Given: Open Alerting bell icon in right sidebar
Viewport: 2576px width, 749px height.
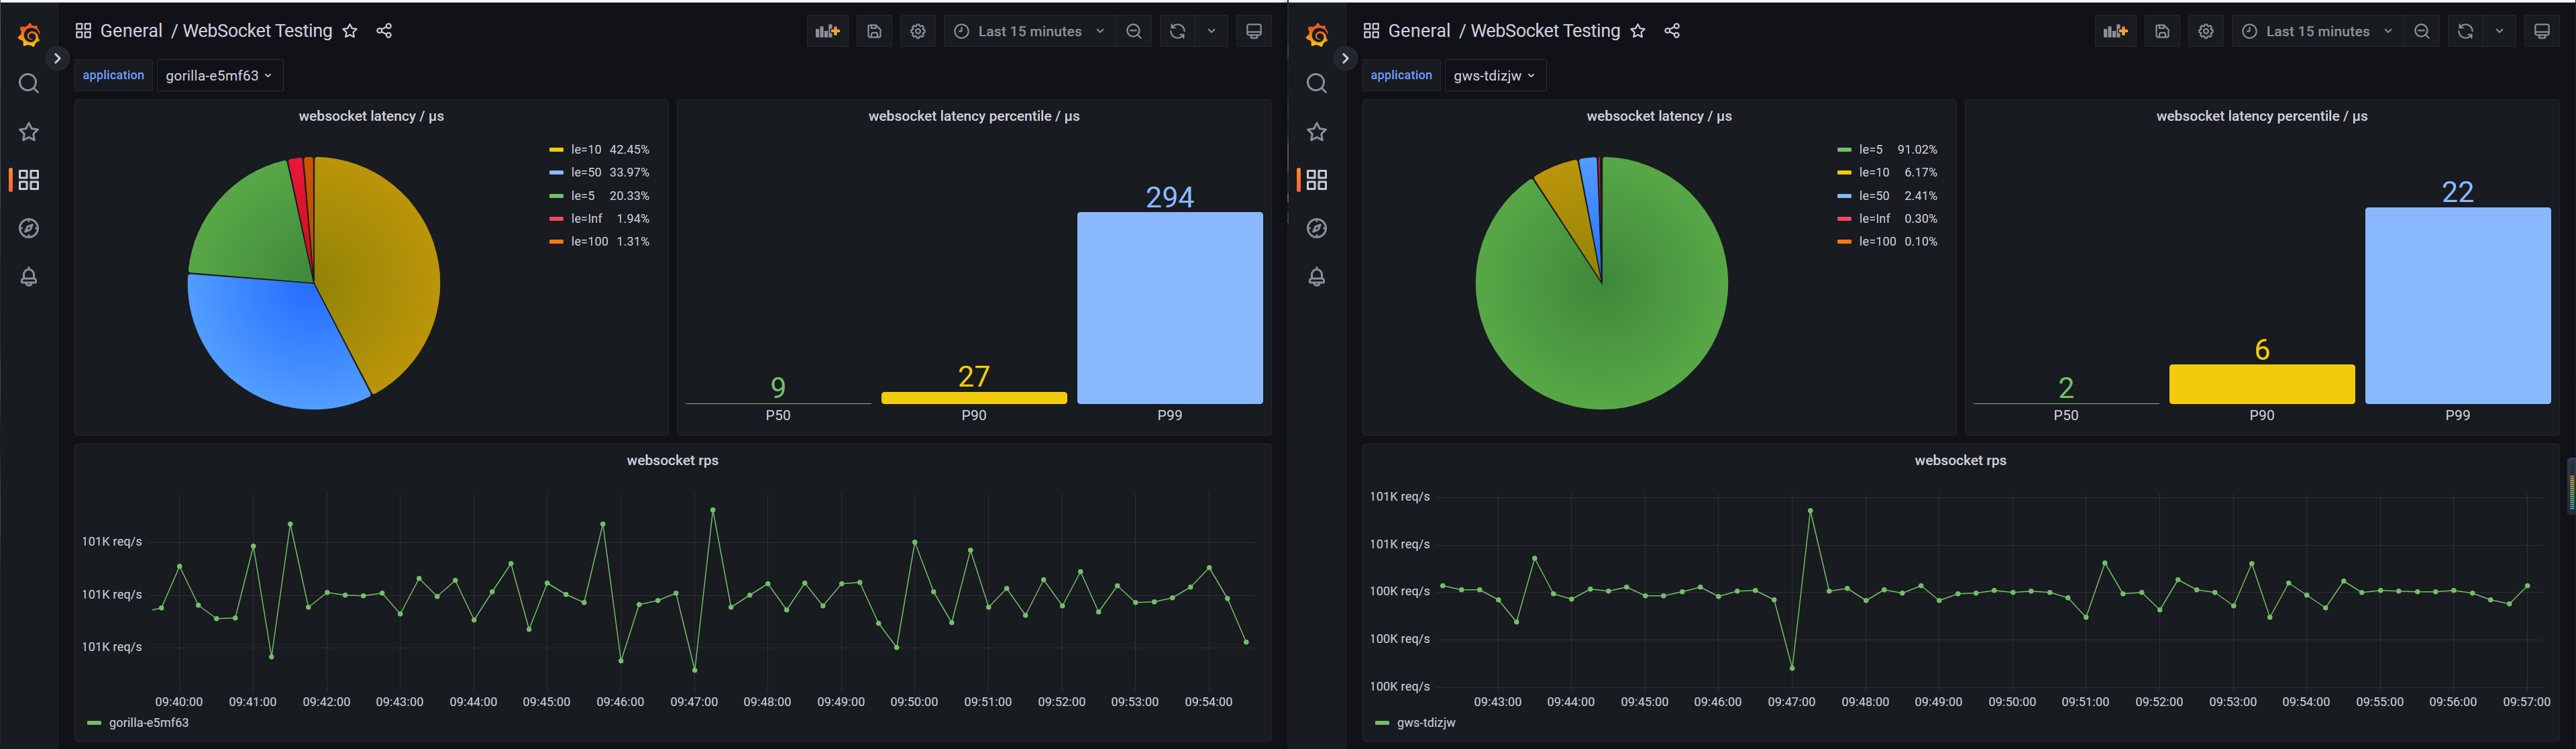Looking at the screenshot, I should (x=1316, y=277).
